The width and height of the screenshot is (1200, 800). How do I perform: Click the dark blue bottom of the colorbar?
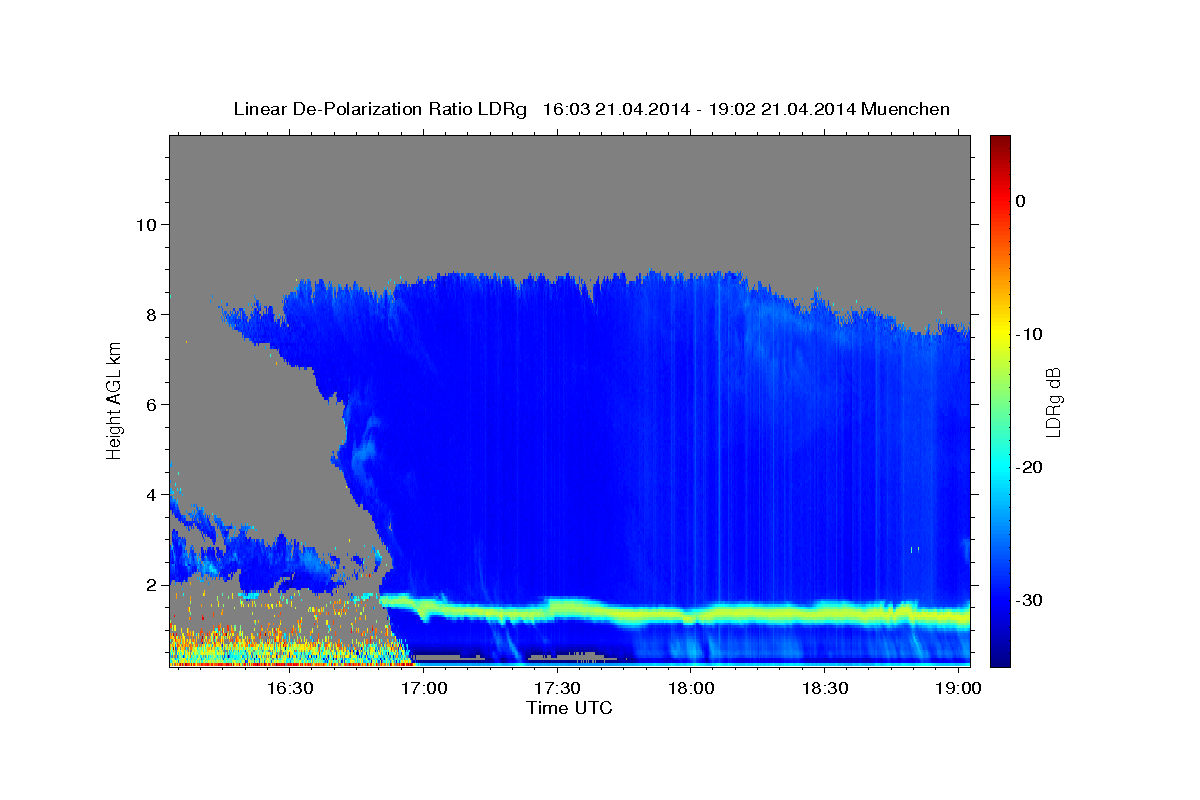click(1000, 655)
